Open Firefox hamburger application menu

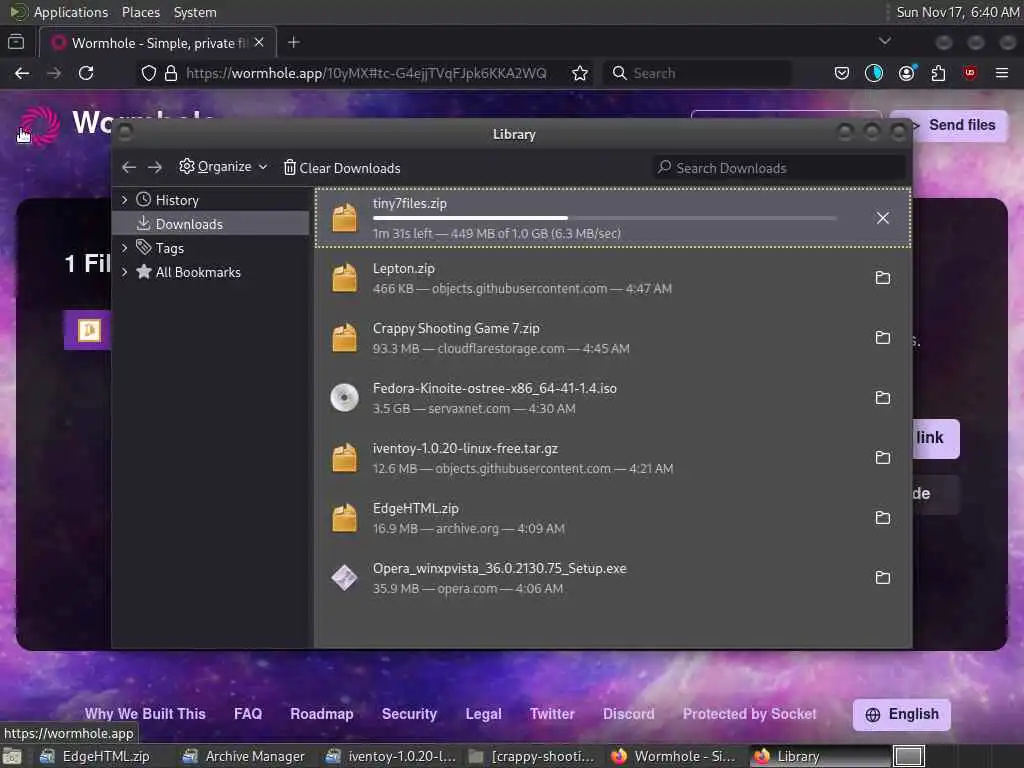click(1002, 73)
